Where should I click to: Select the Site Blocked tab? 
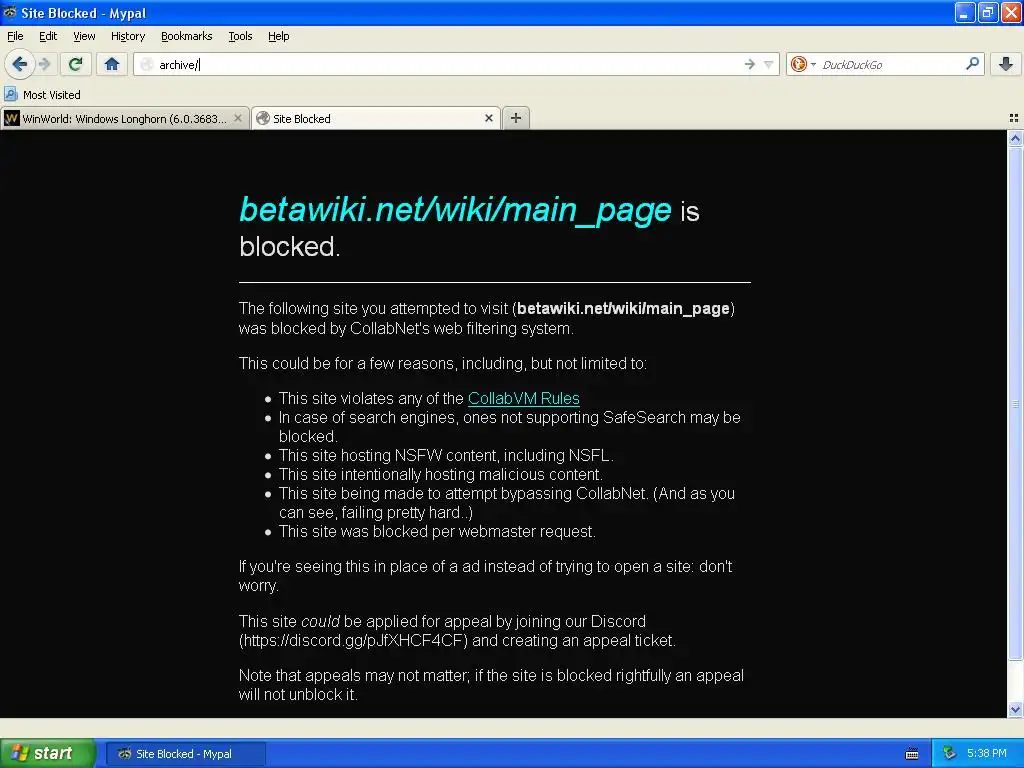(x=376, y=118)
